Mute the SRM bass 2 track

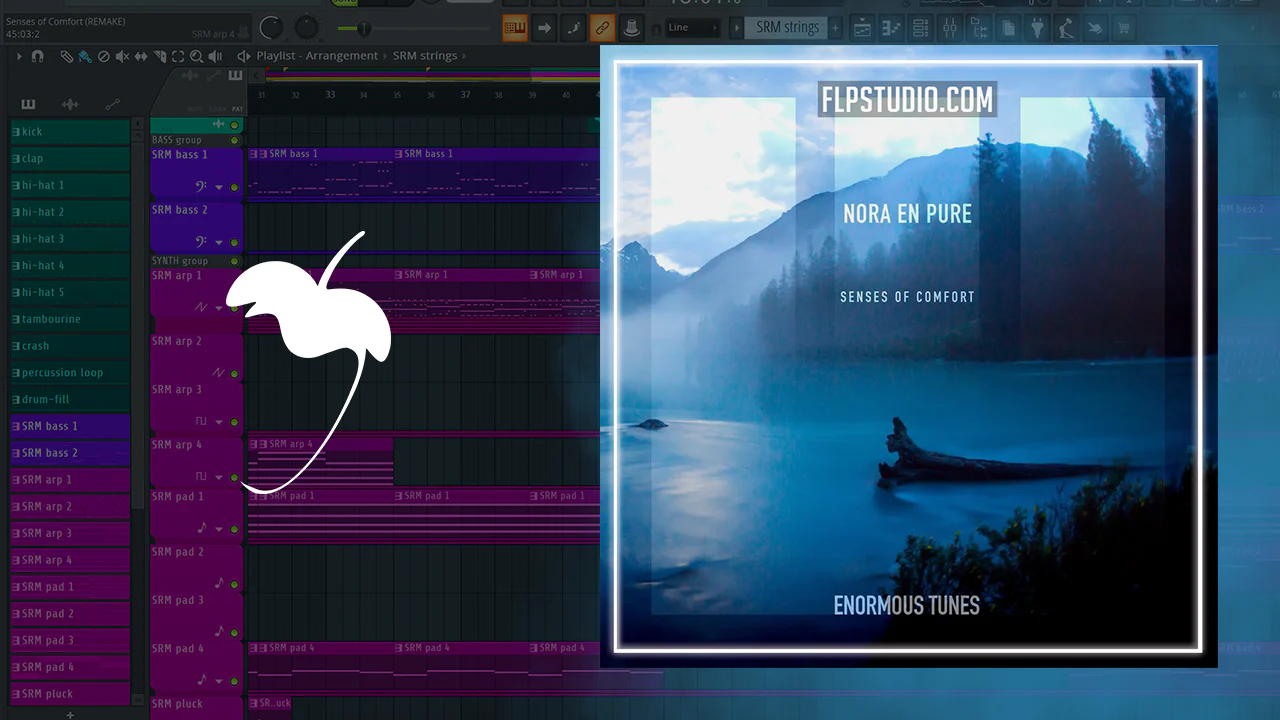(x=235, y=242)
